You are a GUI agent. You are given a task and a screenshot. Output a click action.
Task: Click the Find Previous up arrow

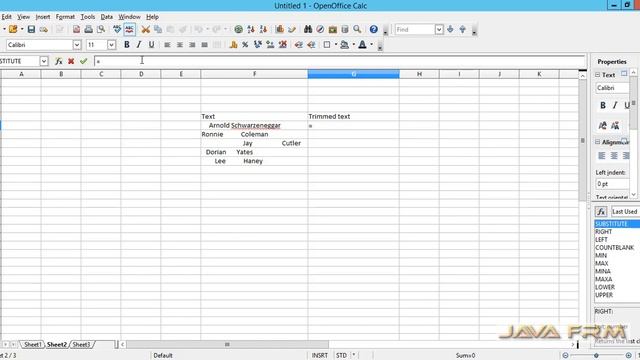pos(462,29)
